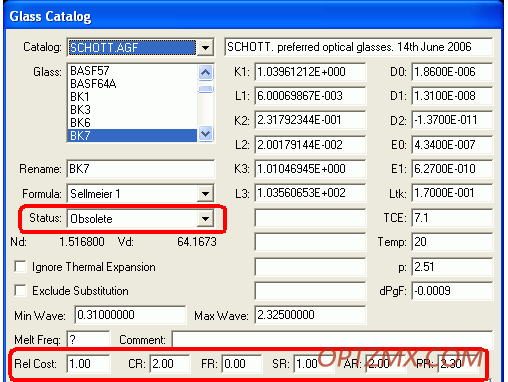Select BASF64A in the glass list
The height and width of the screenshot is (382, 508).
tap(133, 84)
